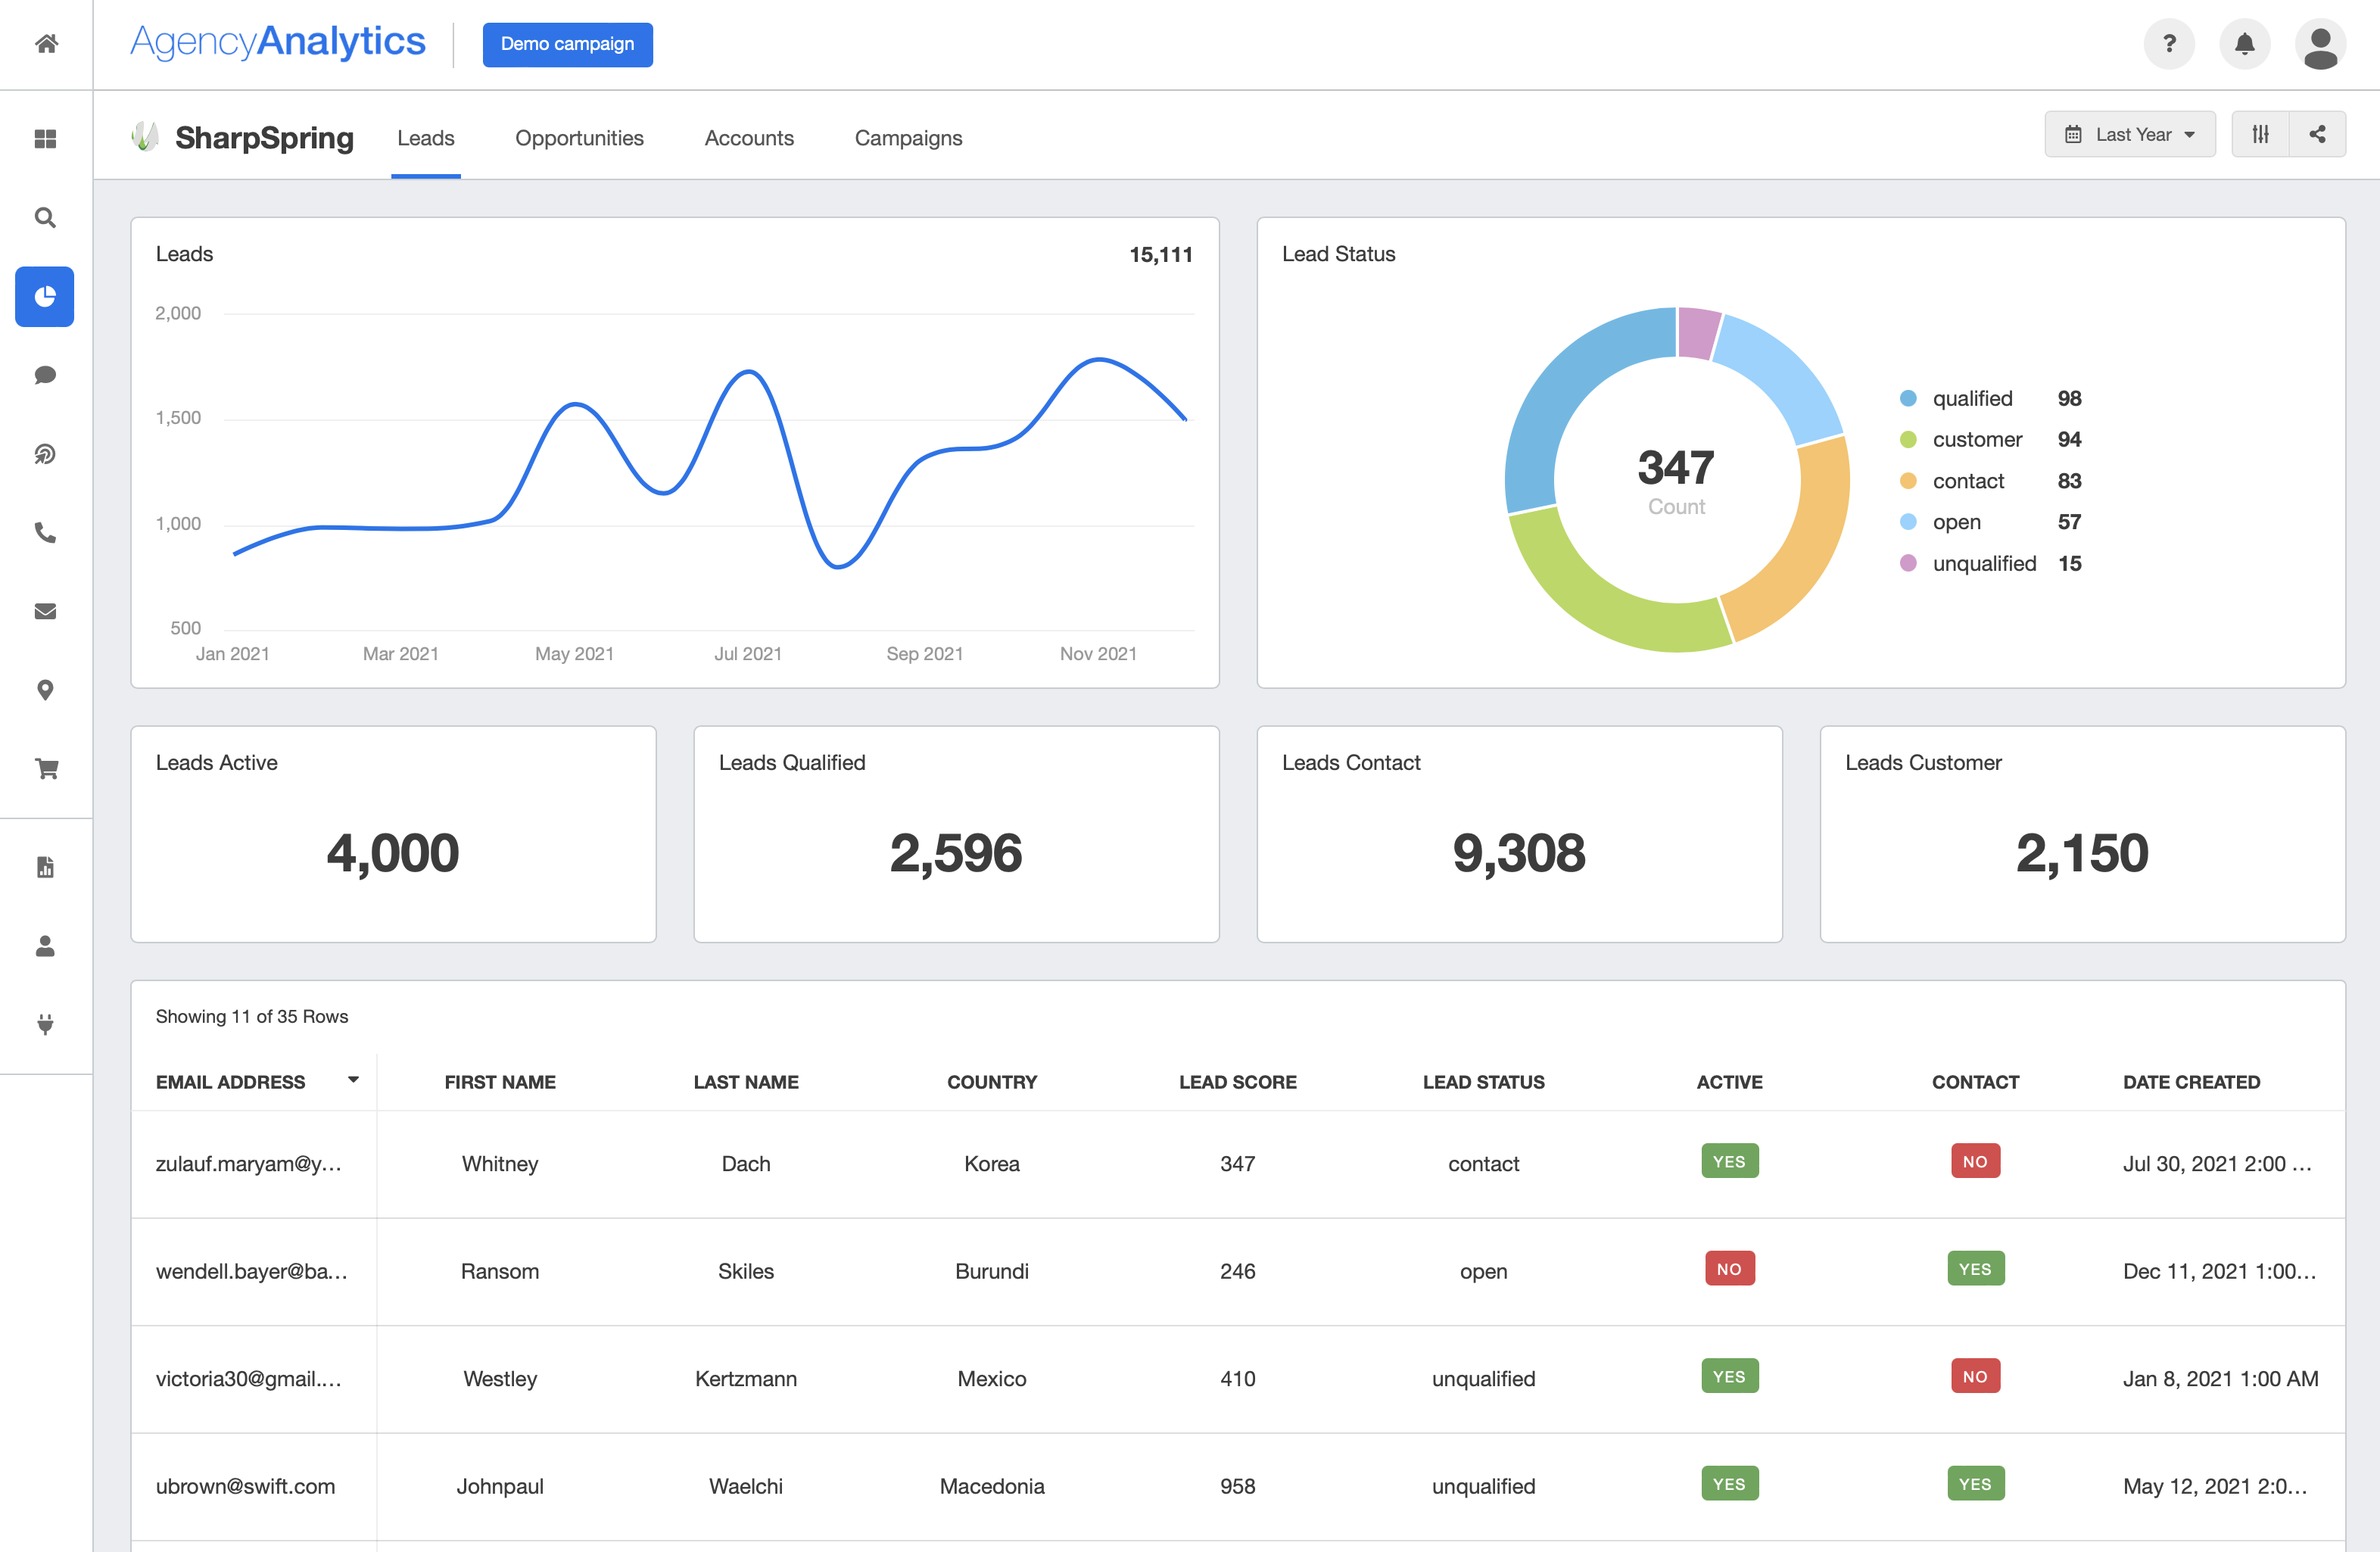
Task: Open the phone call tracking icon
Action: point(45,532)
